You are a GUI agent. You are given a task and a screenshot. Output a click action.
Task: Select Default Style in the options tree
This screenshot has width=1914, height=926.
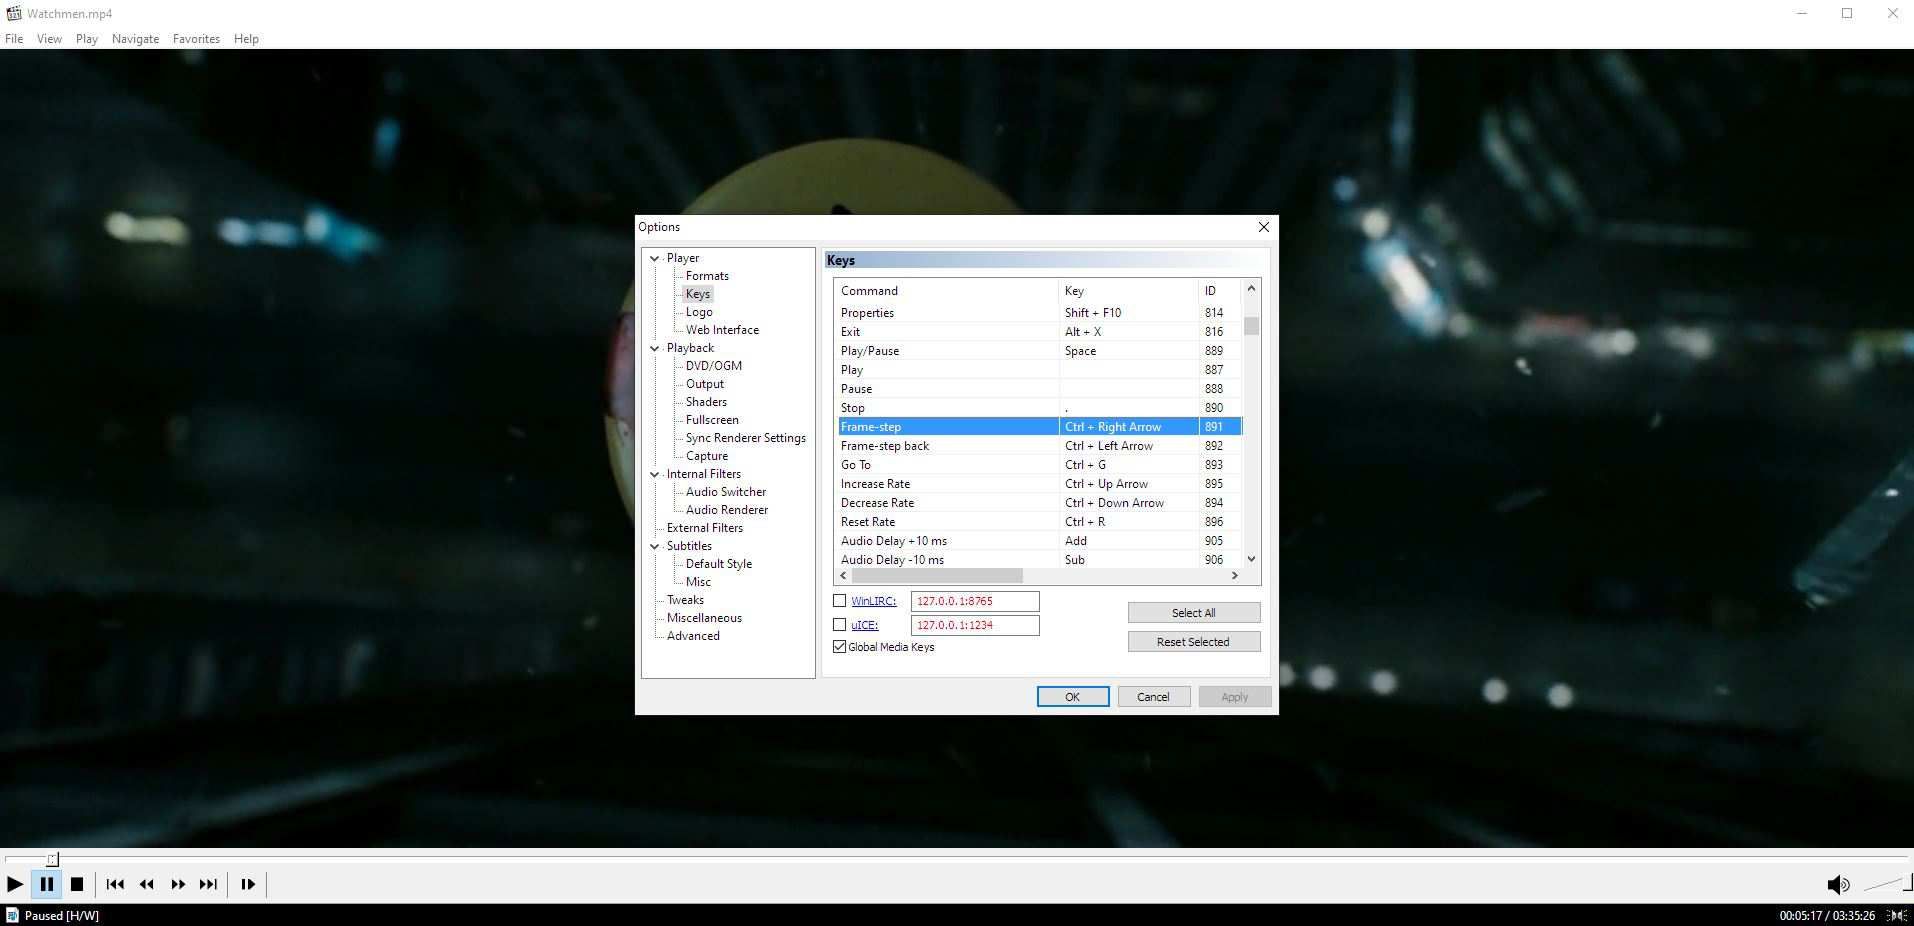(719, 564)
